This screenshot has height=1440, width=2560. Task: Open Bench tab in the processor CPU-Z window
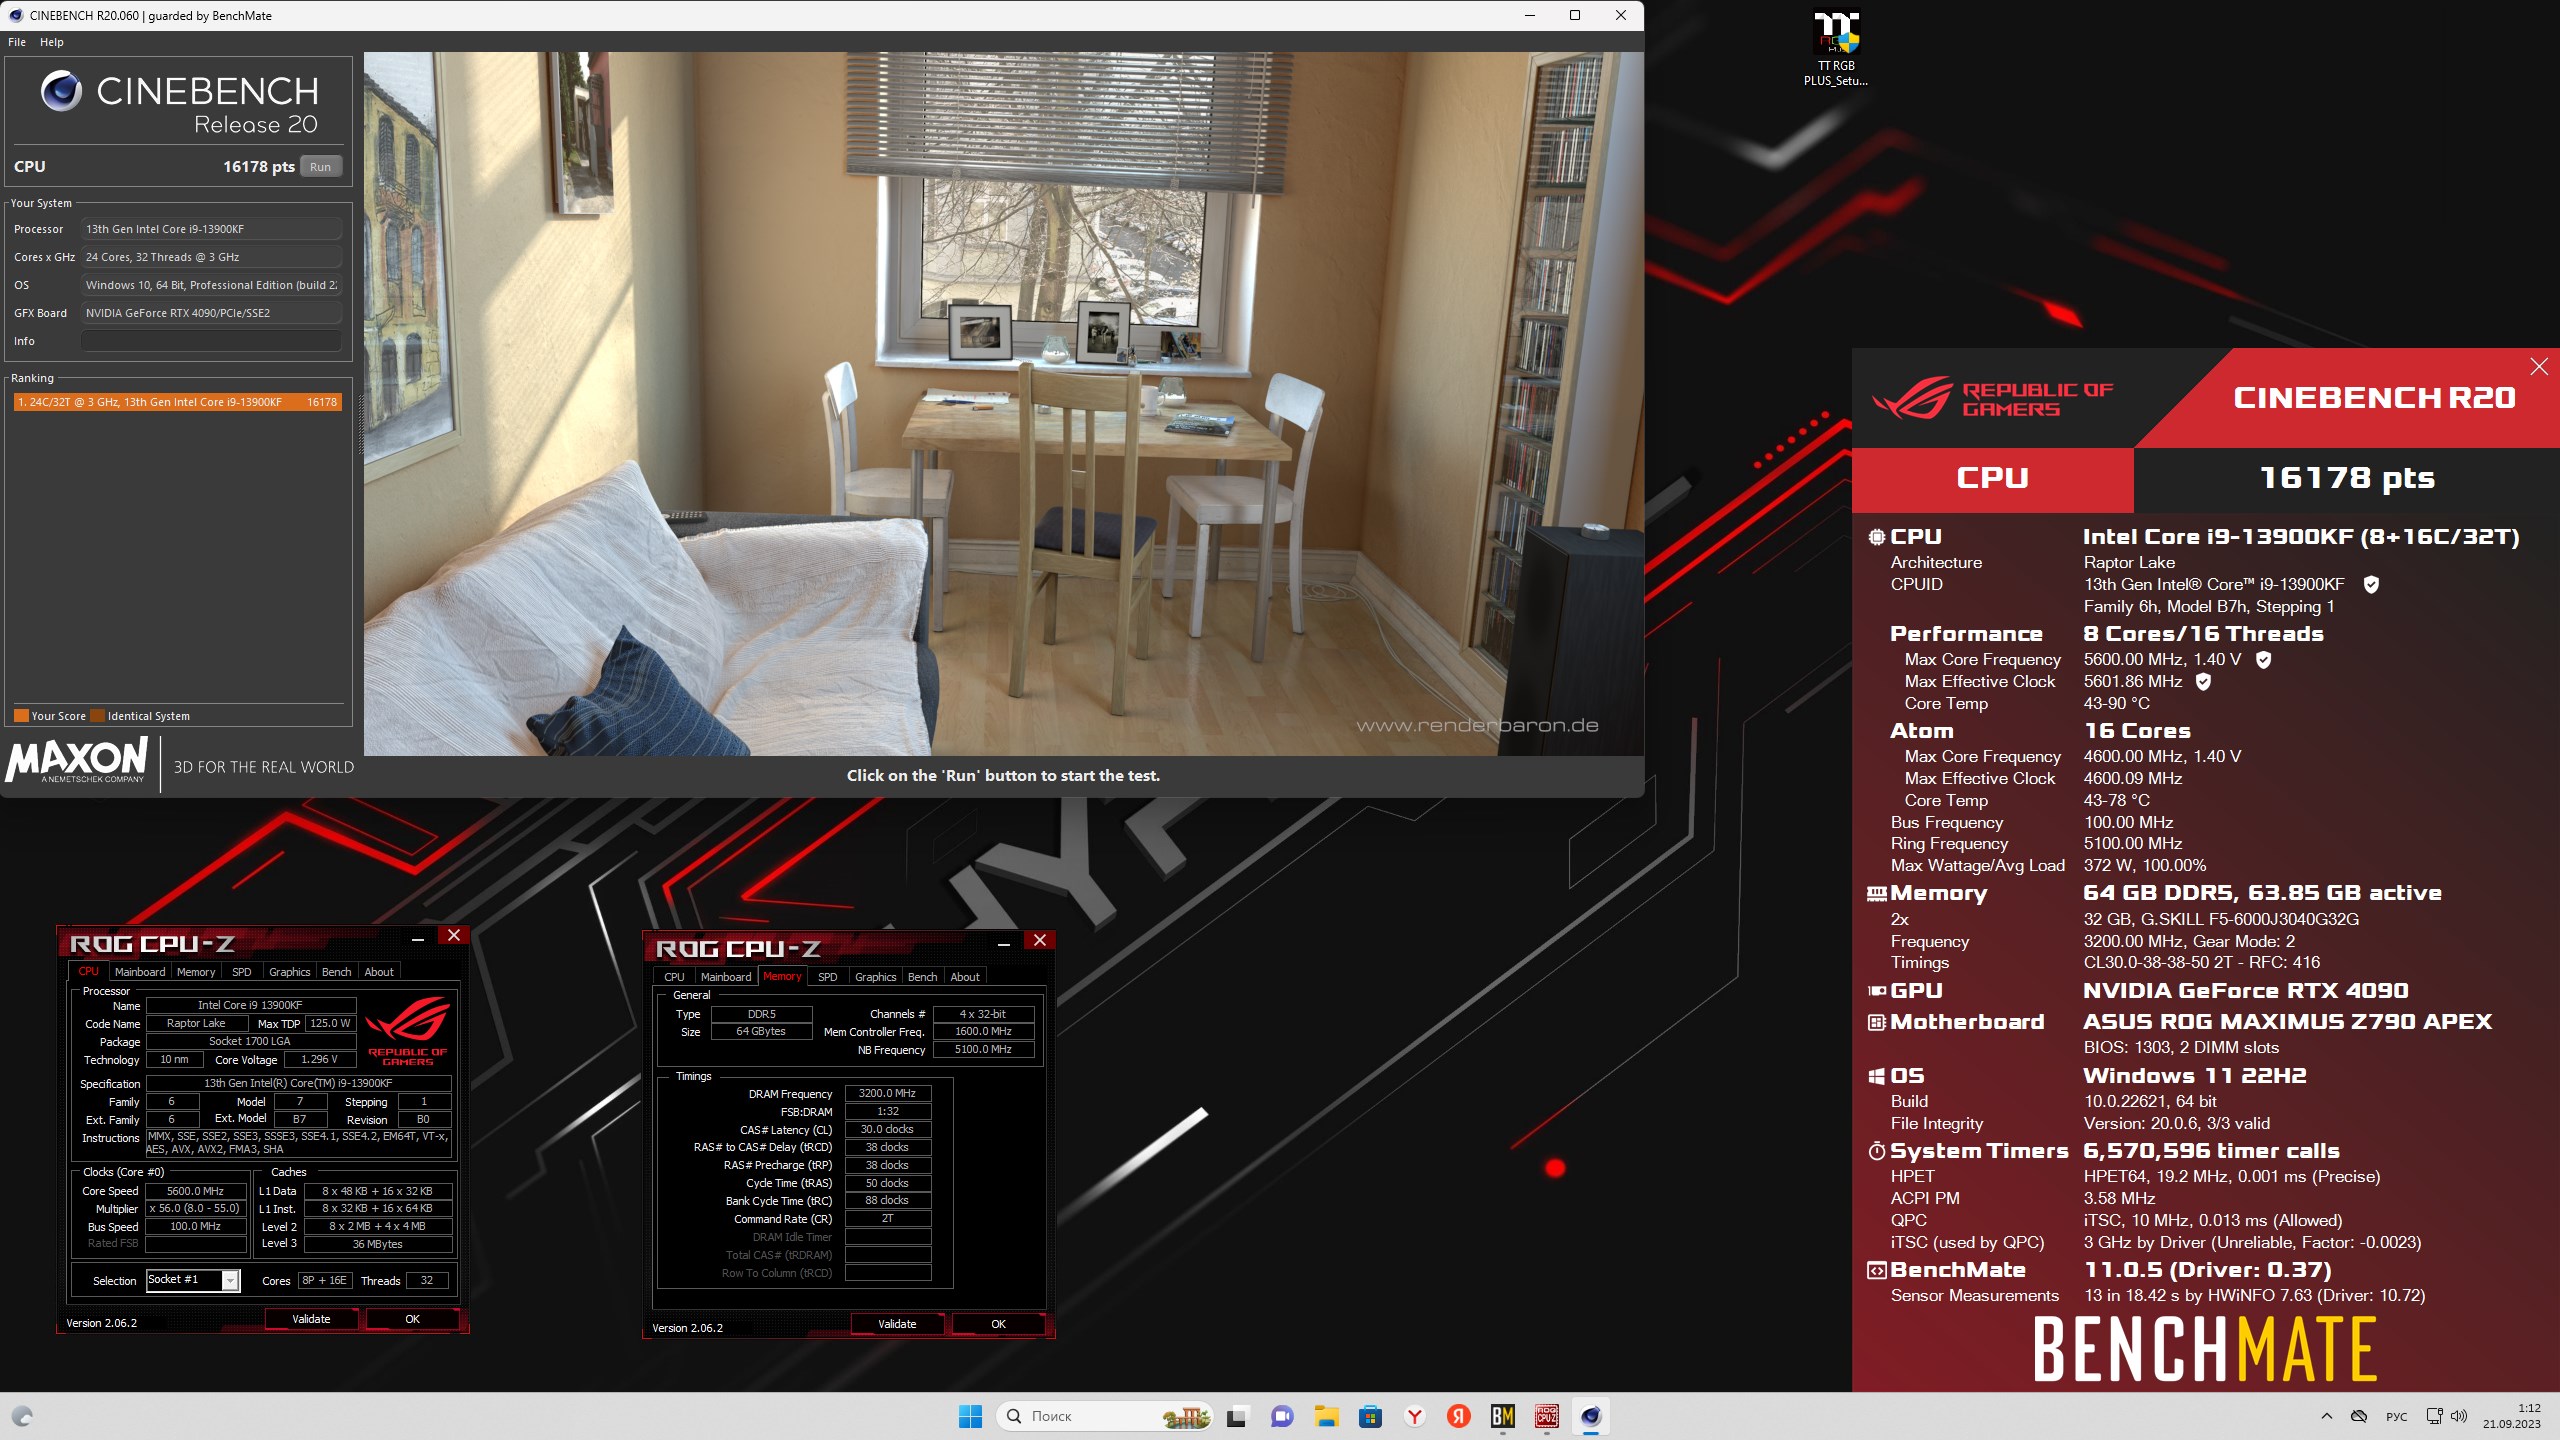(x=337, y=972)
